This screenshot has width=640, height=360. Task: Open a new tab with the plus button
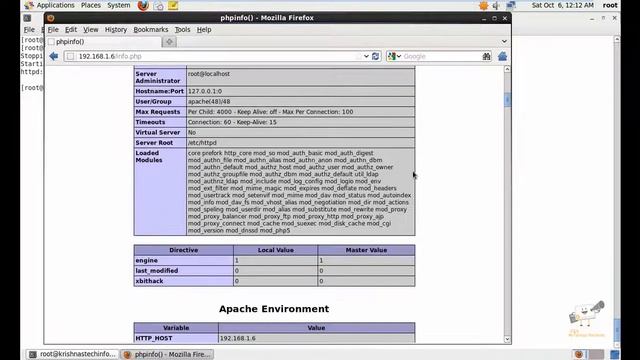click(169, 42)
